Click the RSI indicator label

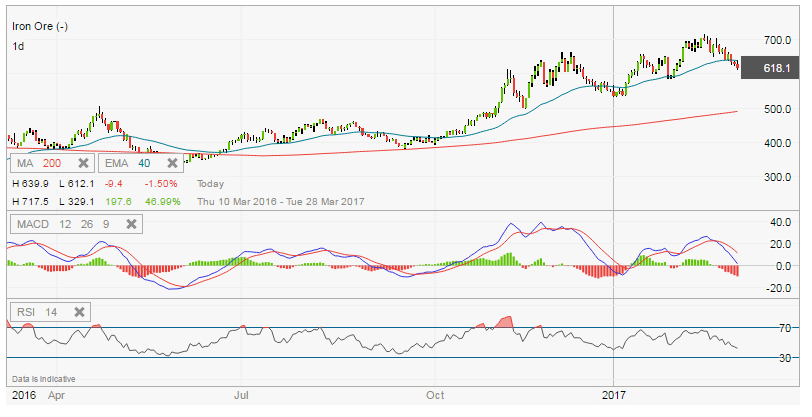[x=26, y=312]
